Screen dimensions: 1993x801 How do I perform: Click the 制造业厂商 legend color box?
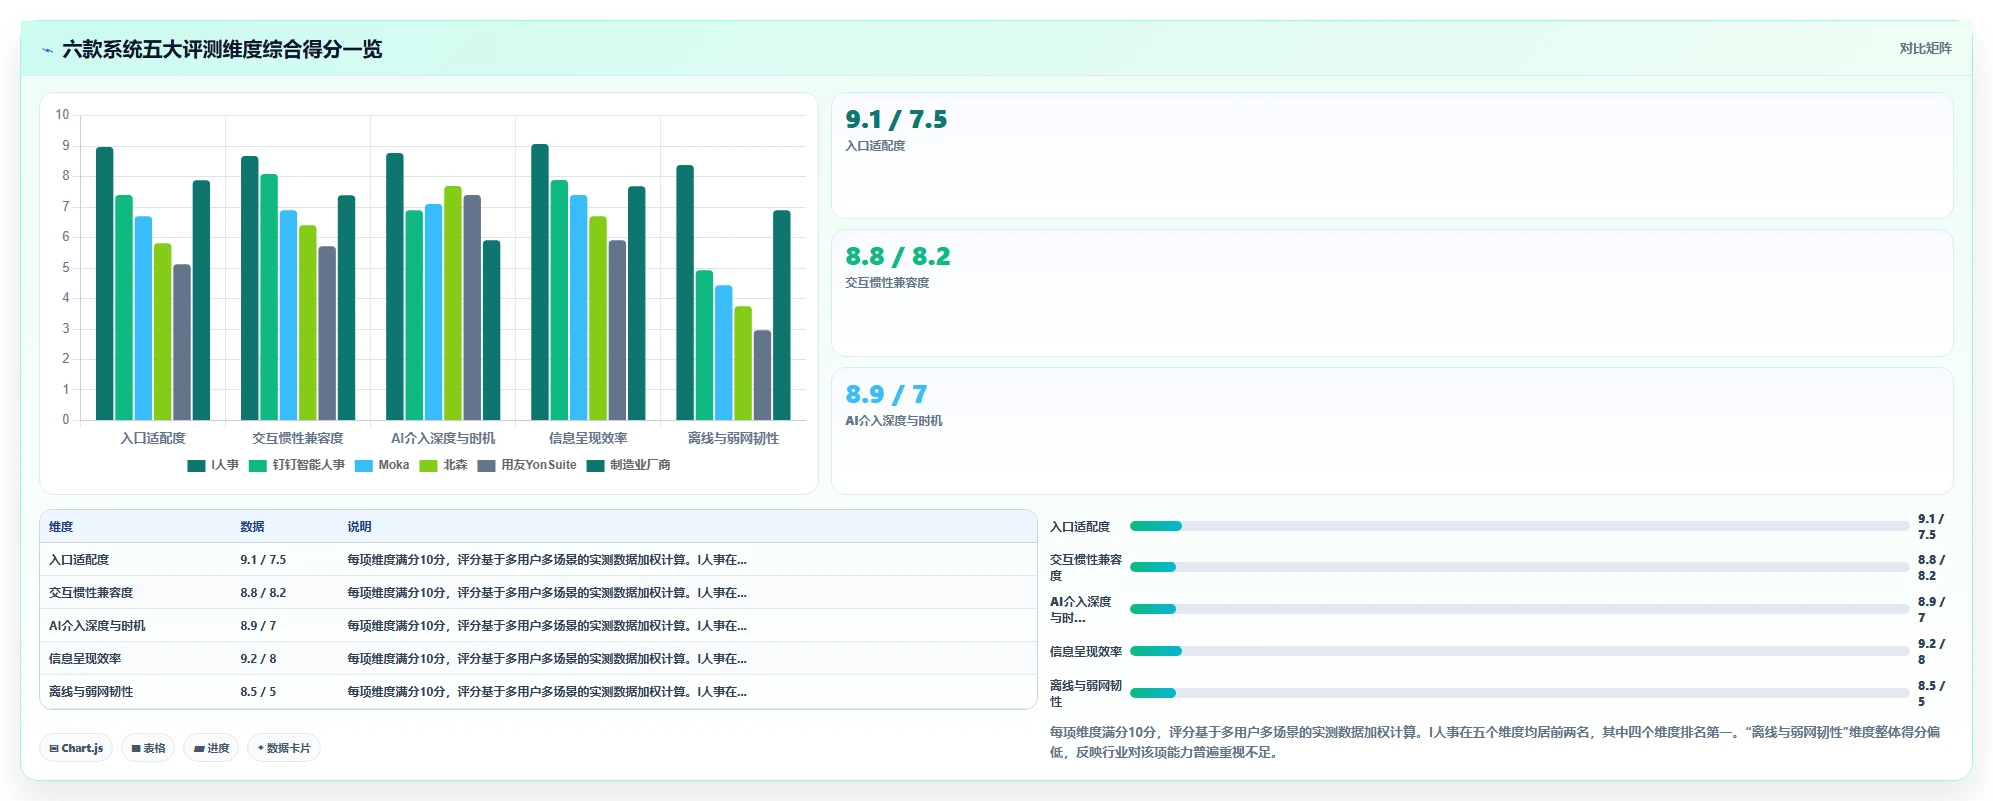click(595, 466)
